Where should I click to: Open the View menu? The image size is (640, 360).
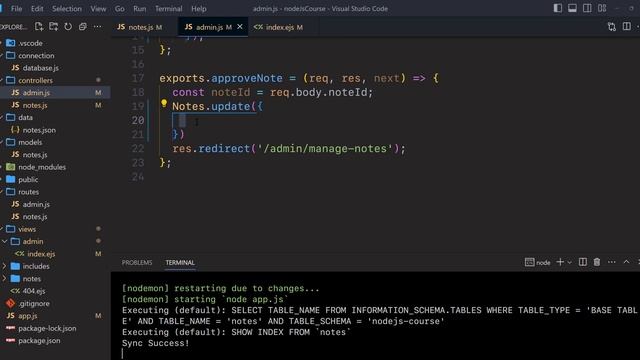98,9
